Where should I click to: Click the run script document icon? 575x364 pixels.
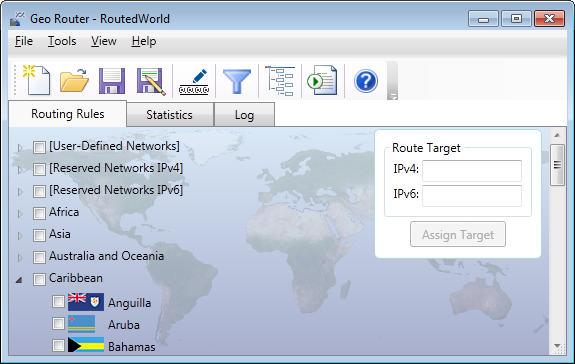(x=322, y=80)
